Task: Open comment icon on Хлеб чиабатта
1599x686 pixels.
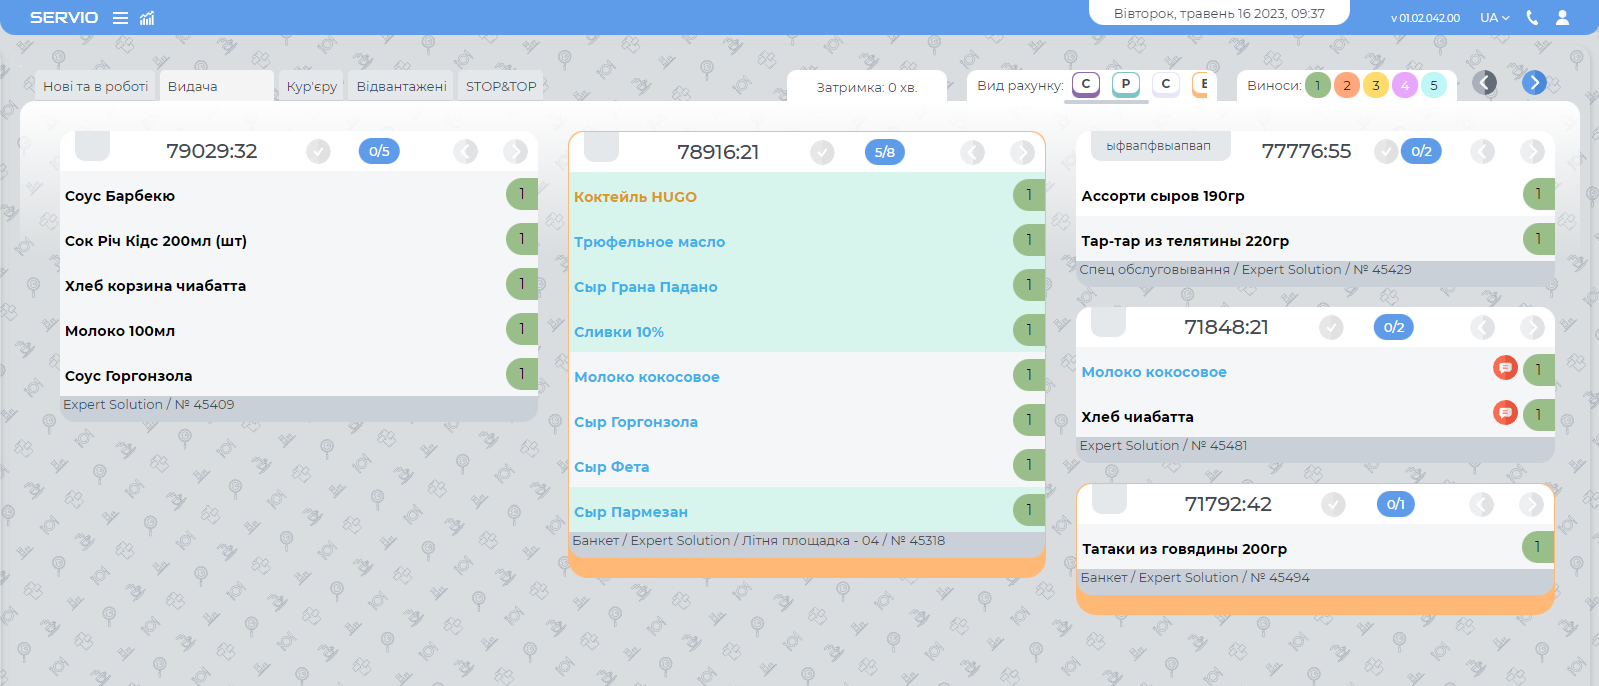Action: 1505,412
